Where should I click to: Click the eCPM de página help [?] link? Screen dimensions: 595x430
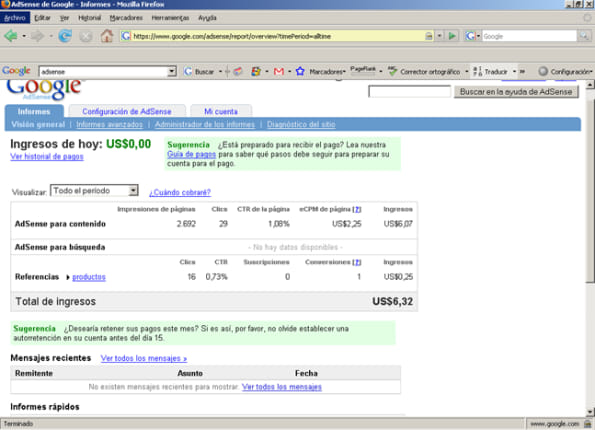(x=357, y=209)
